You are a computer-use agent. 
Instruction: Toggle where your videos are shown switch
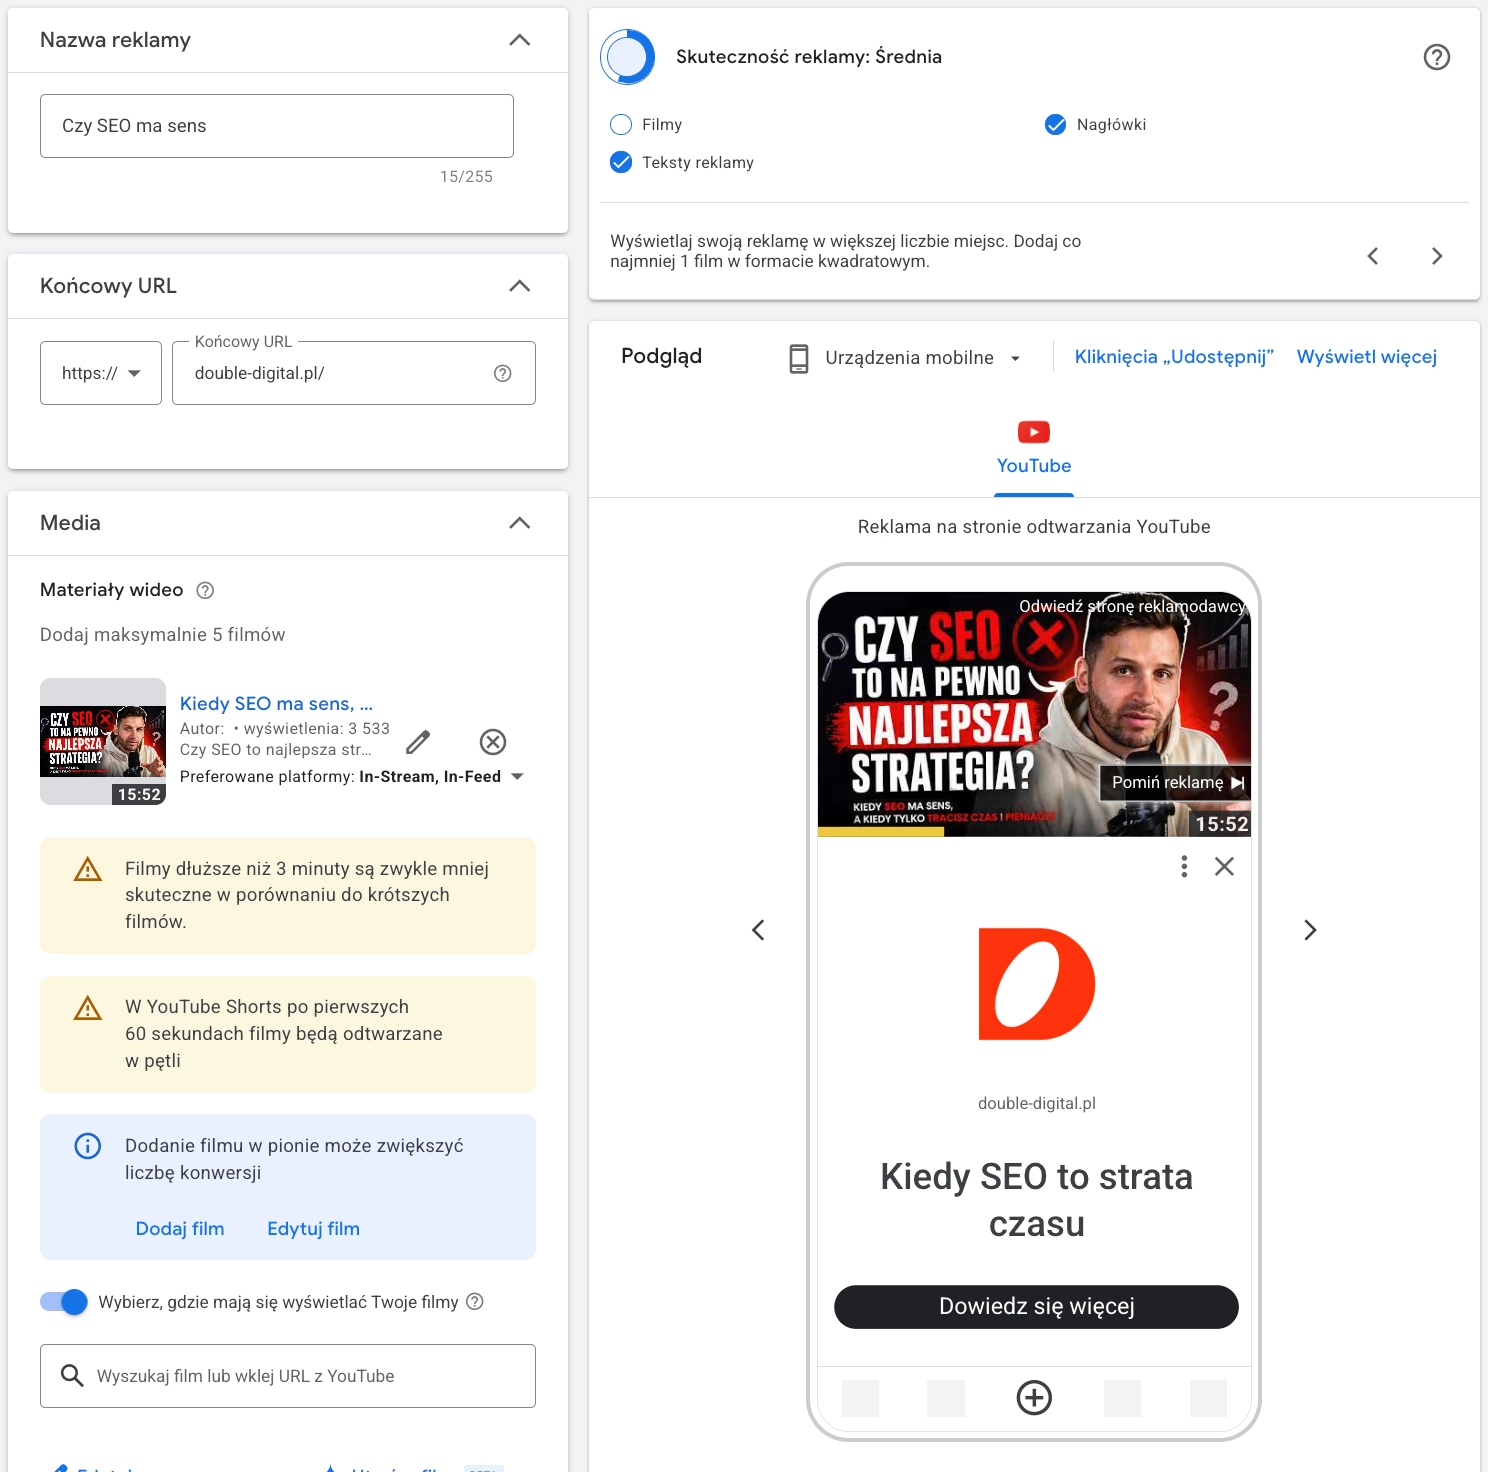64,1301
